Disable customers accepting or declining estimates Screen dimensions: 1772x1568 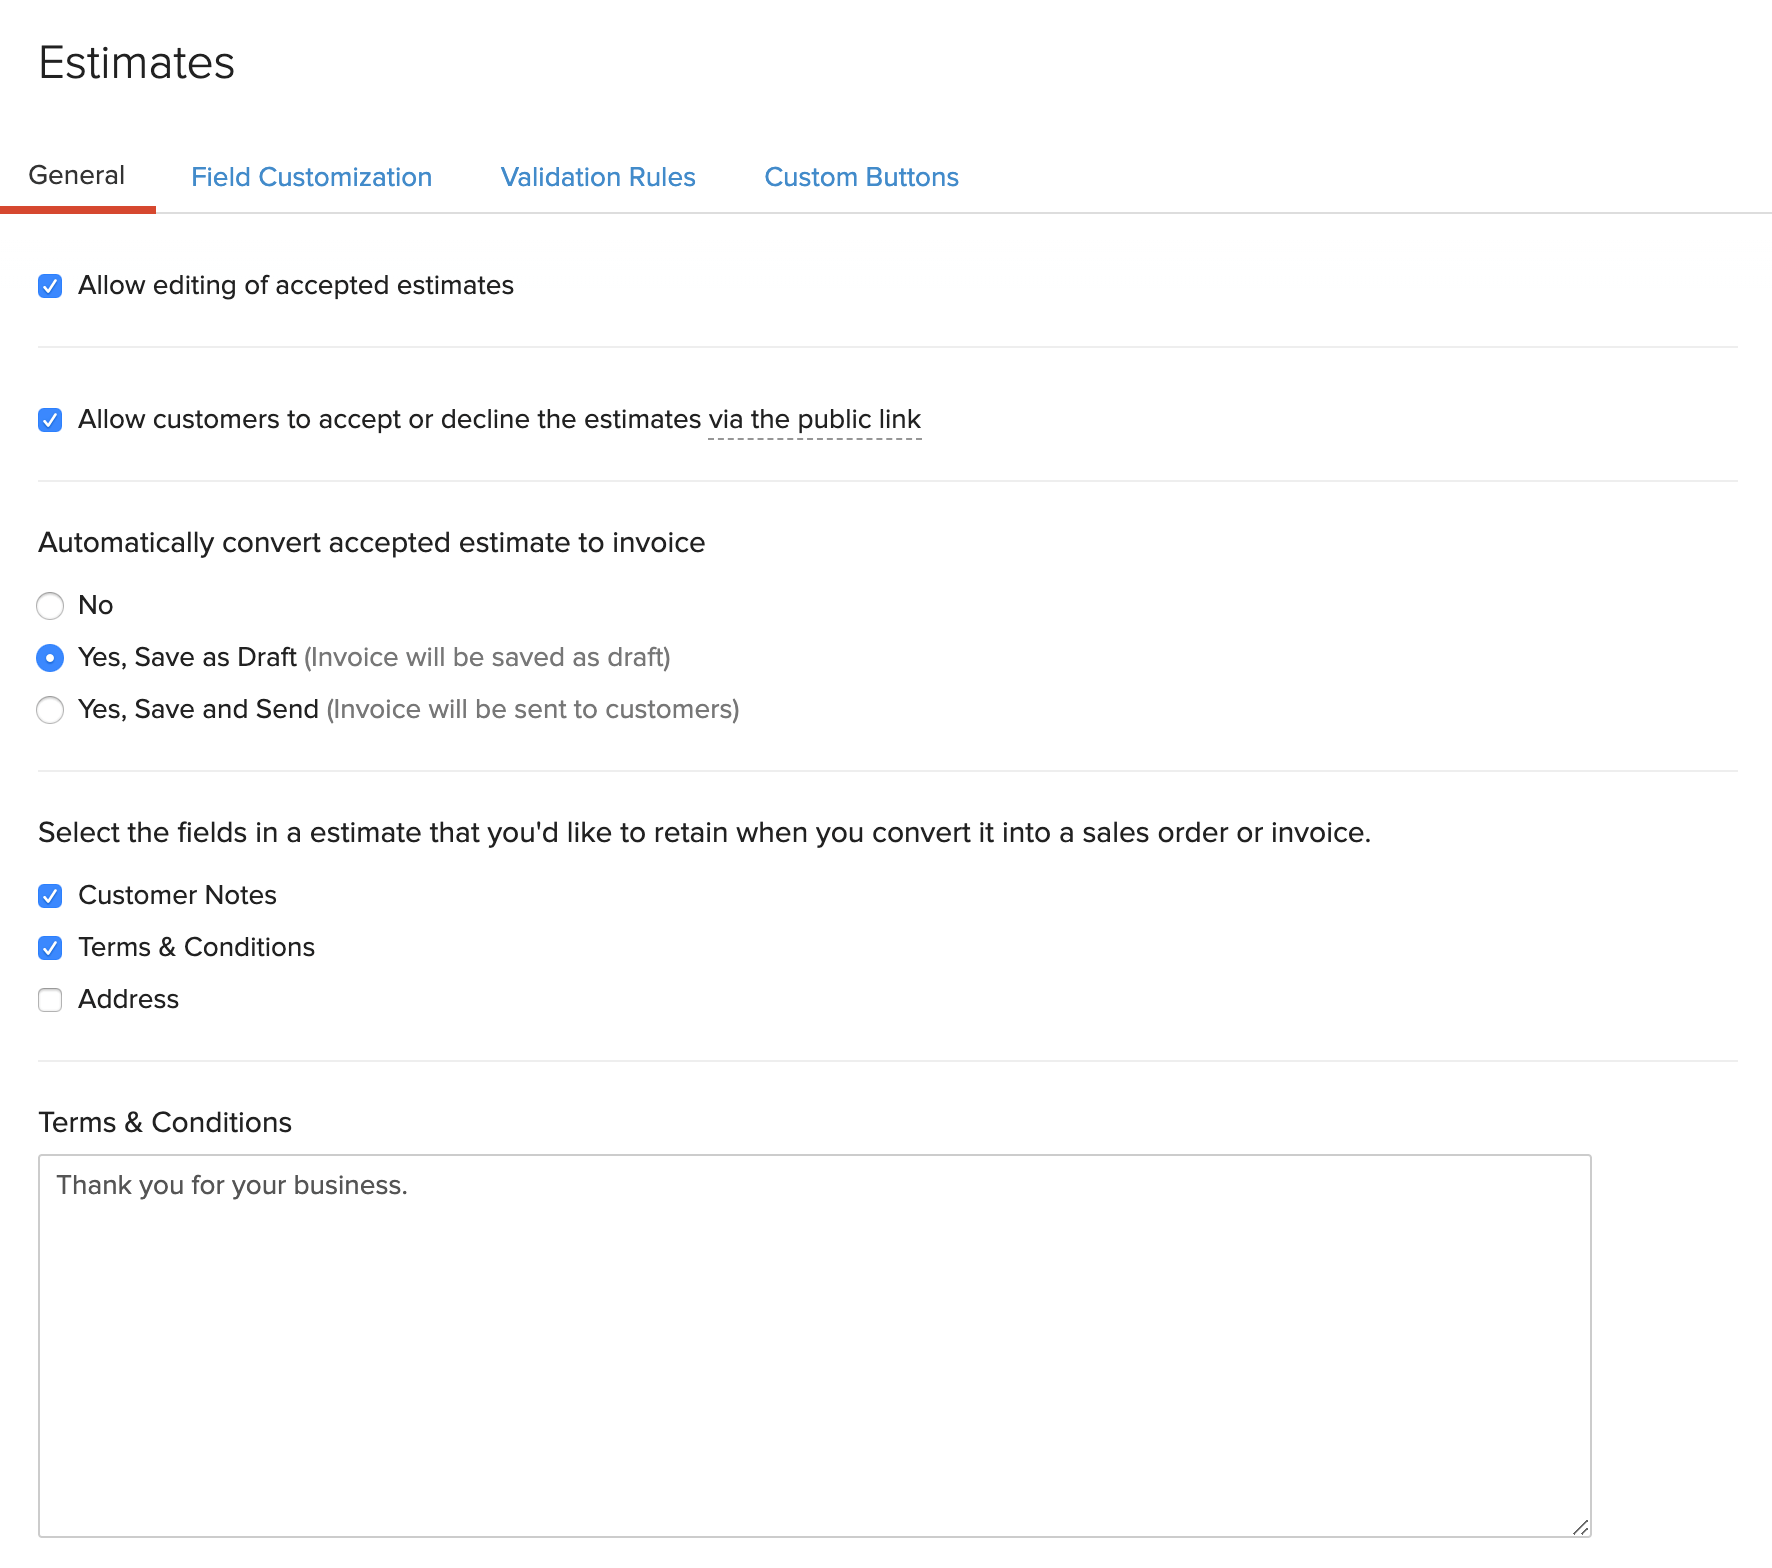(x=50, y=420)
